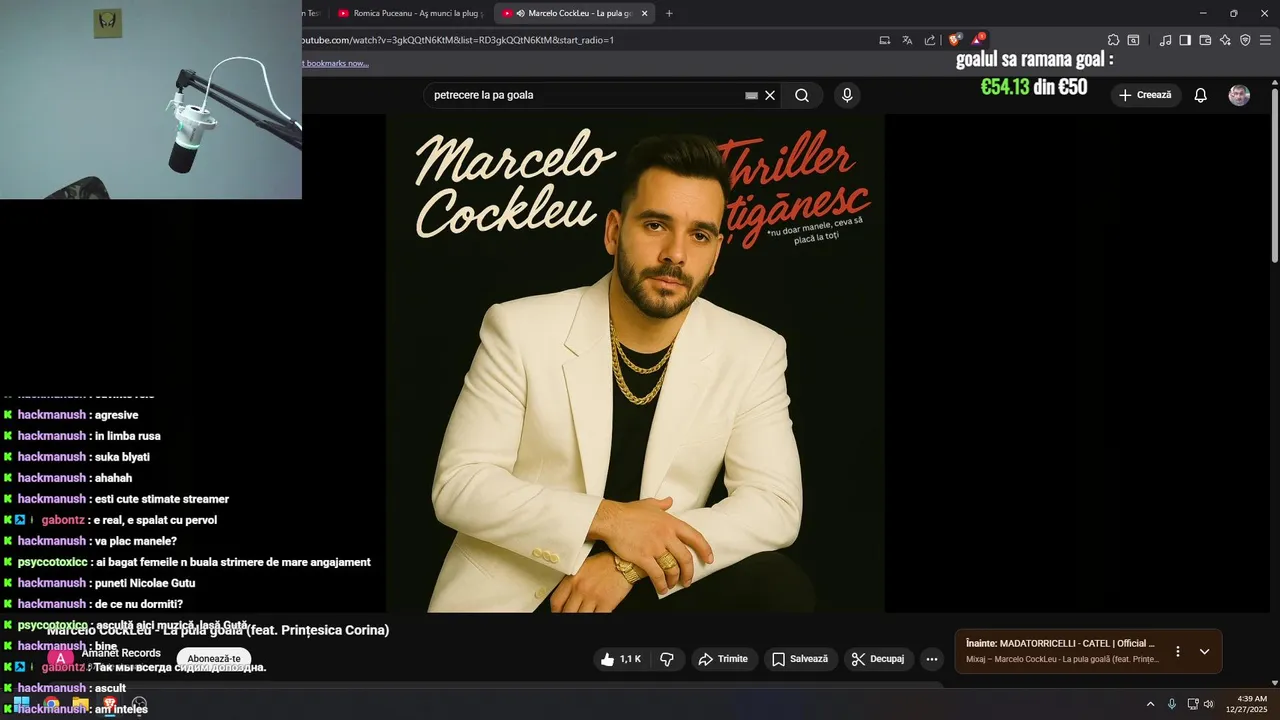This screenshot has width=1280, height=720.
Task: Dislike the video with thumbs down
Action: [667, 659]
